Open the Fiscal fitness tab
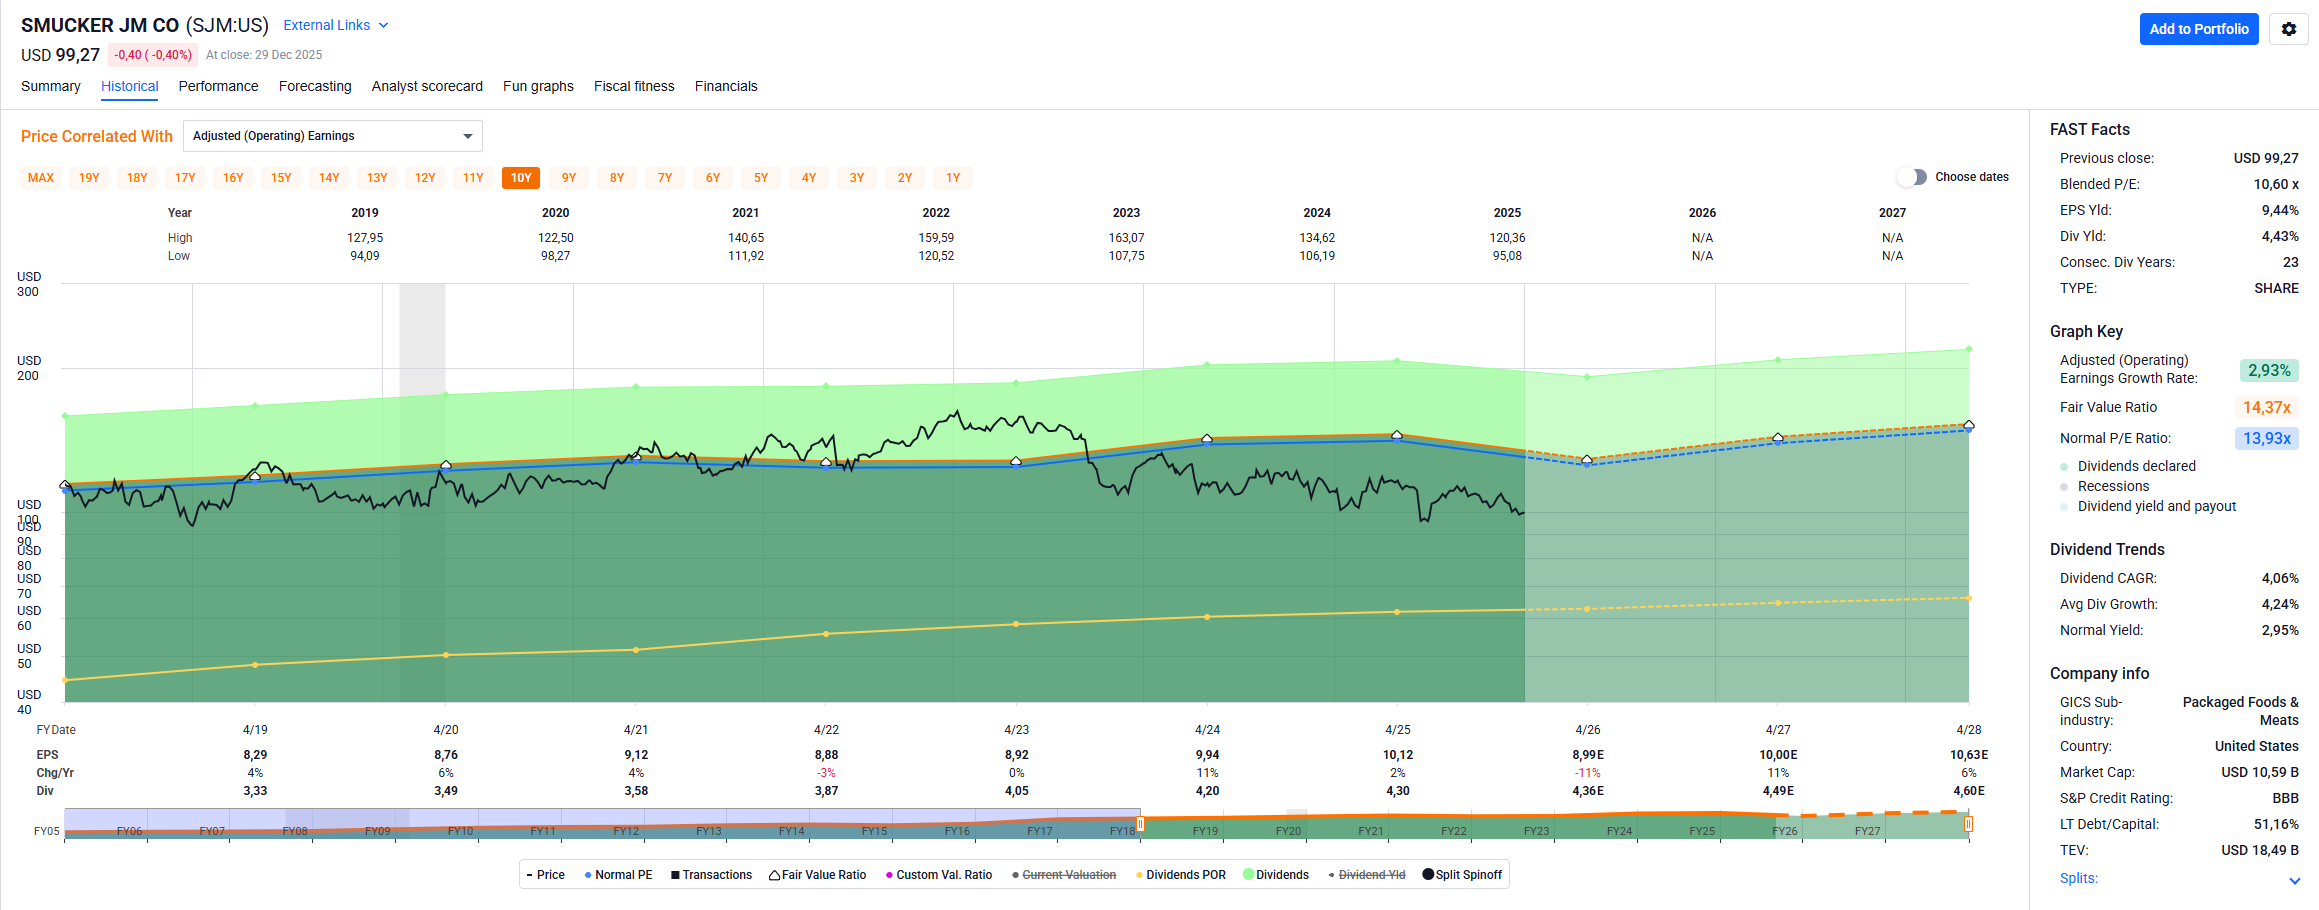The width and height of the screenshot is (2319, 910). click(634, 86)
